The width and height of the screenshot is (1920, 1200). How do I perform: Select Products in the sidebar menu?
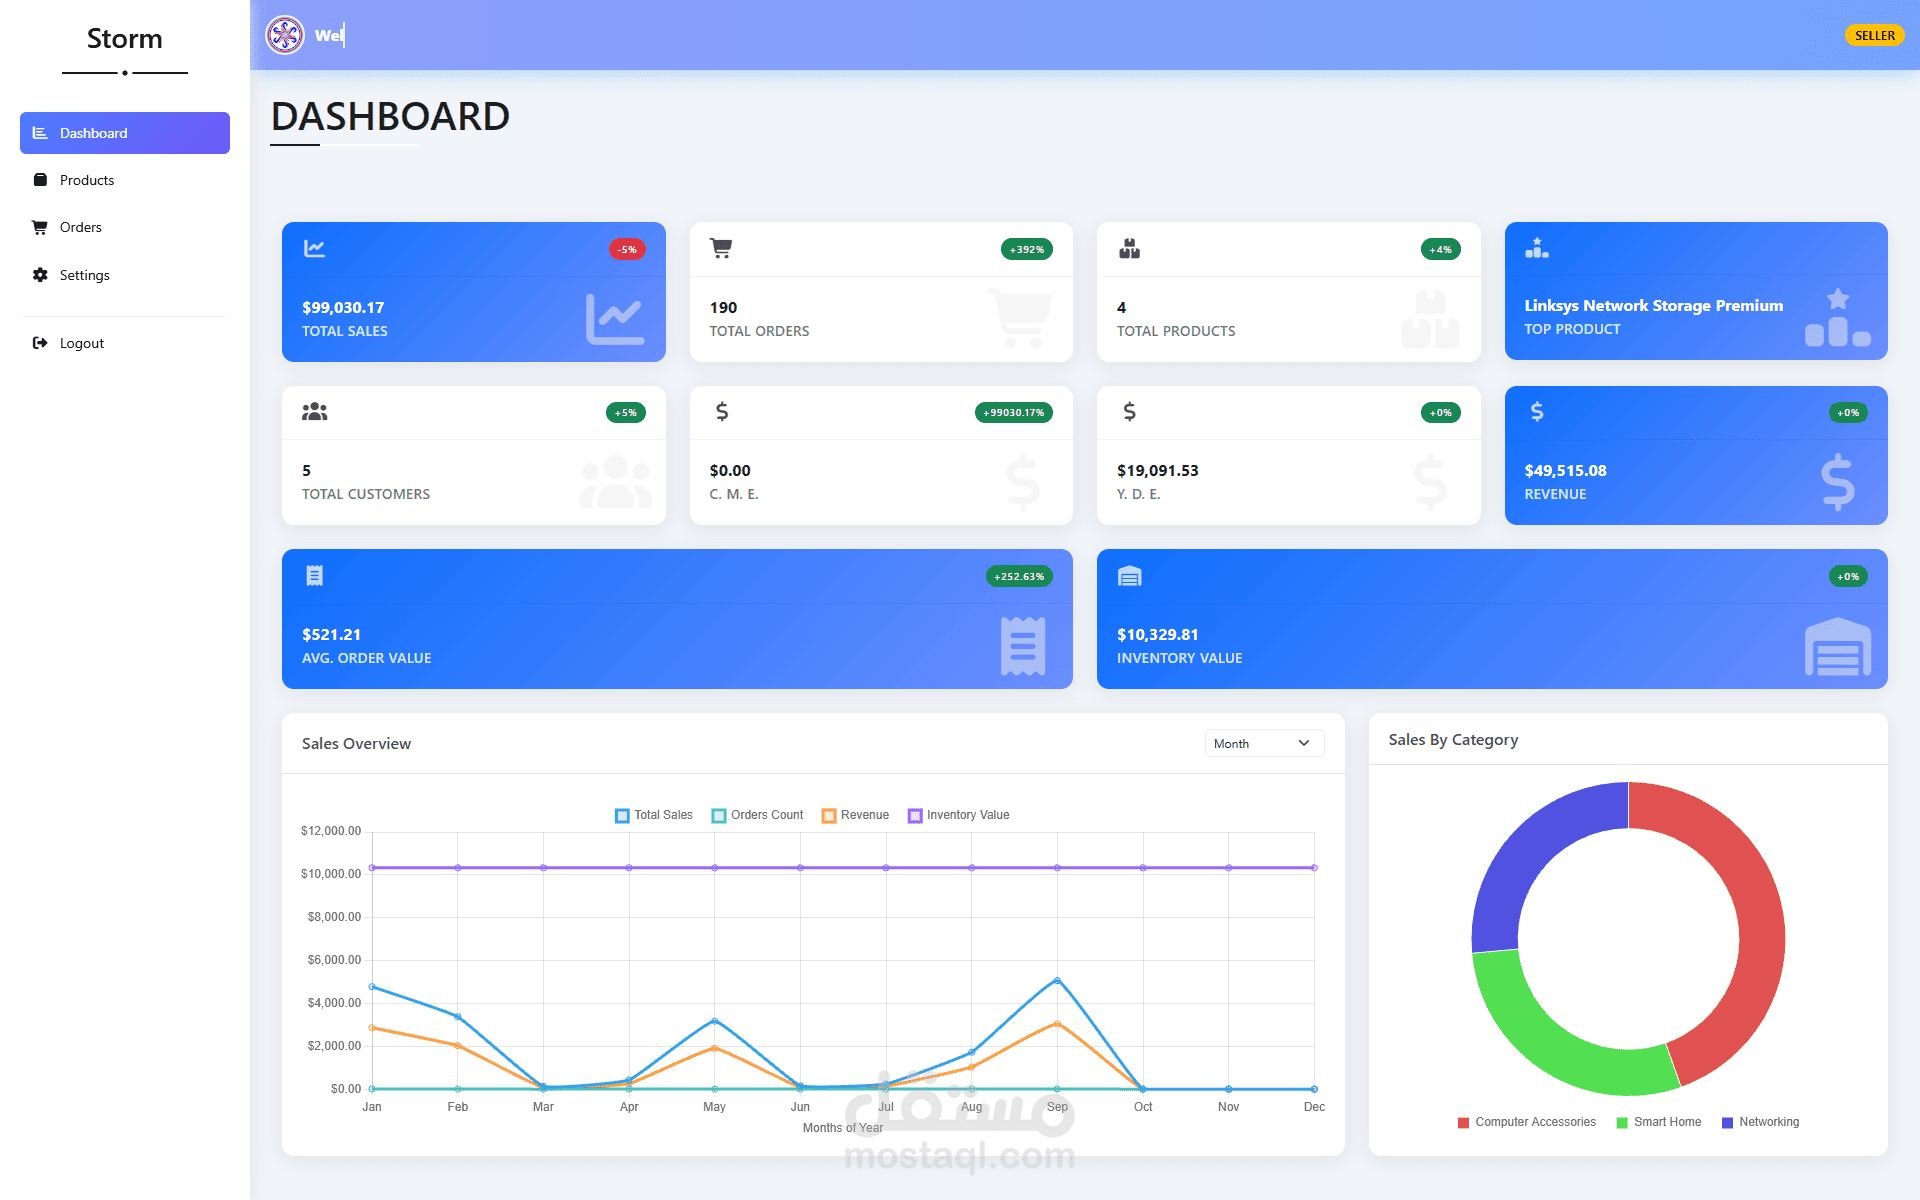(86, 180)
